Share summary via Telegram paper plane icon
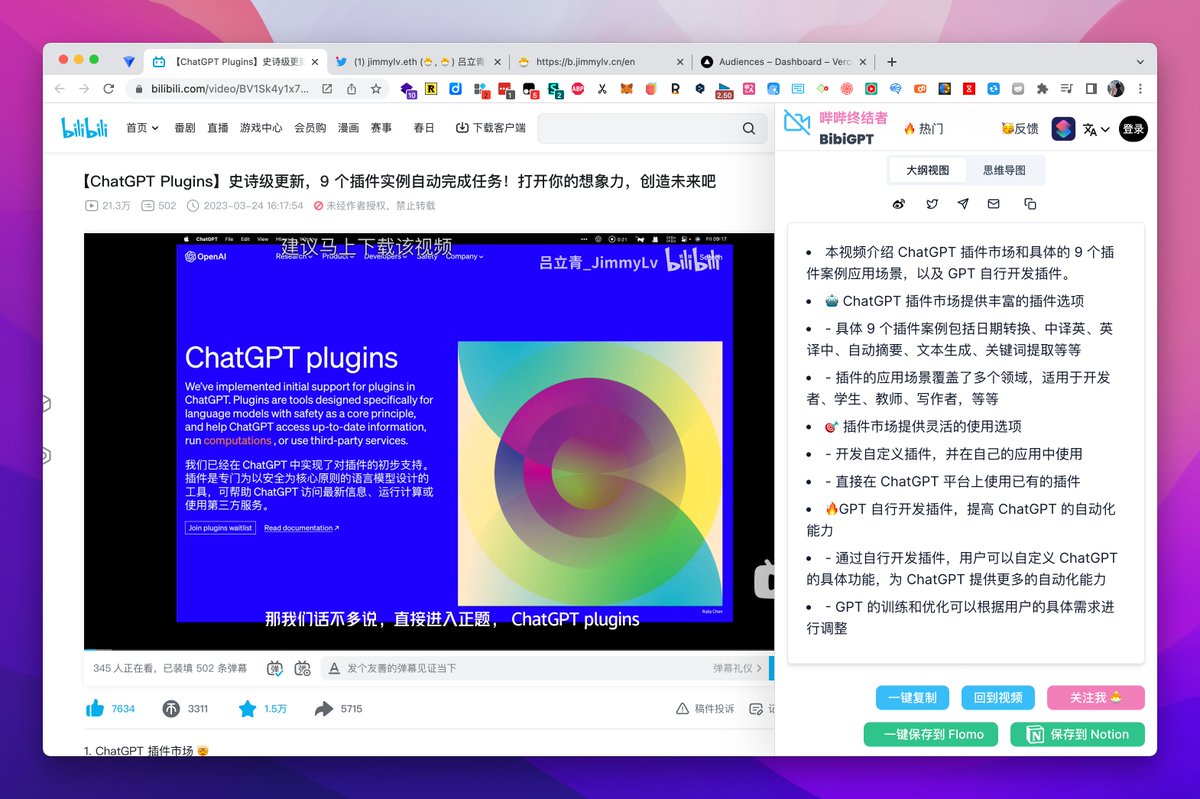 coord(963,204)
